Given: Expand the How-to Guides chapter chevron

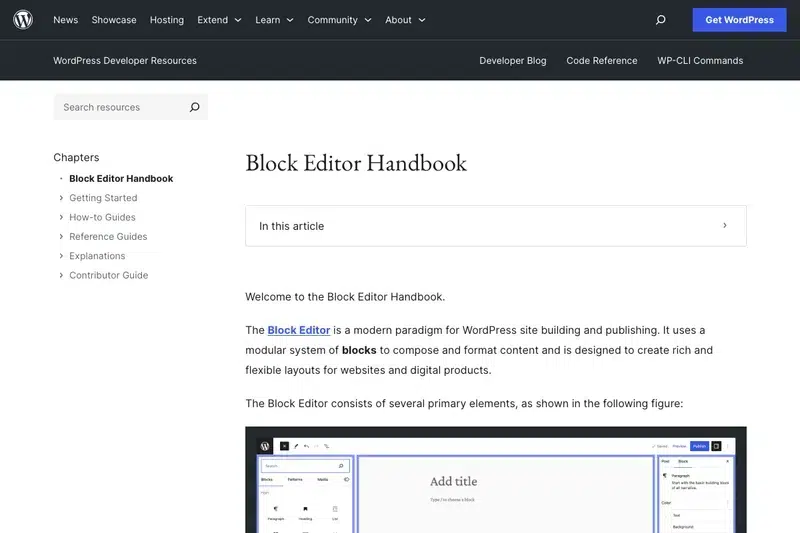Looking at the screenshot, I should [61, 217].
